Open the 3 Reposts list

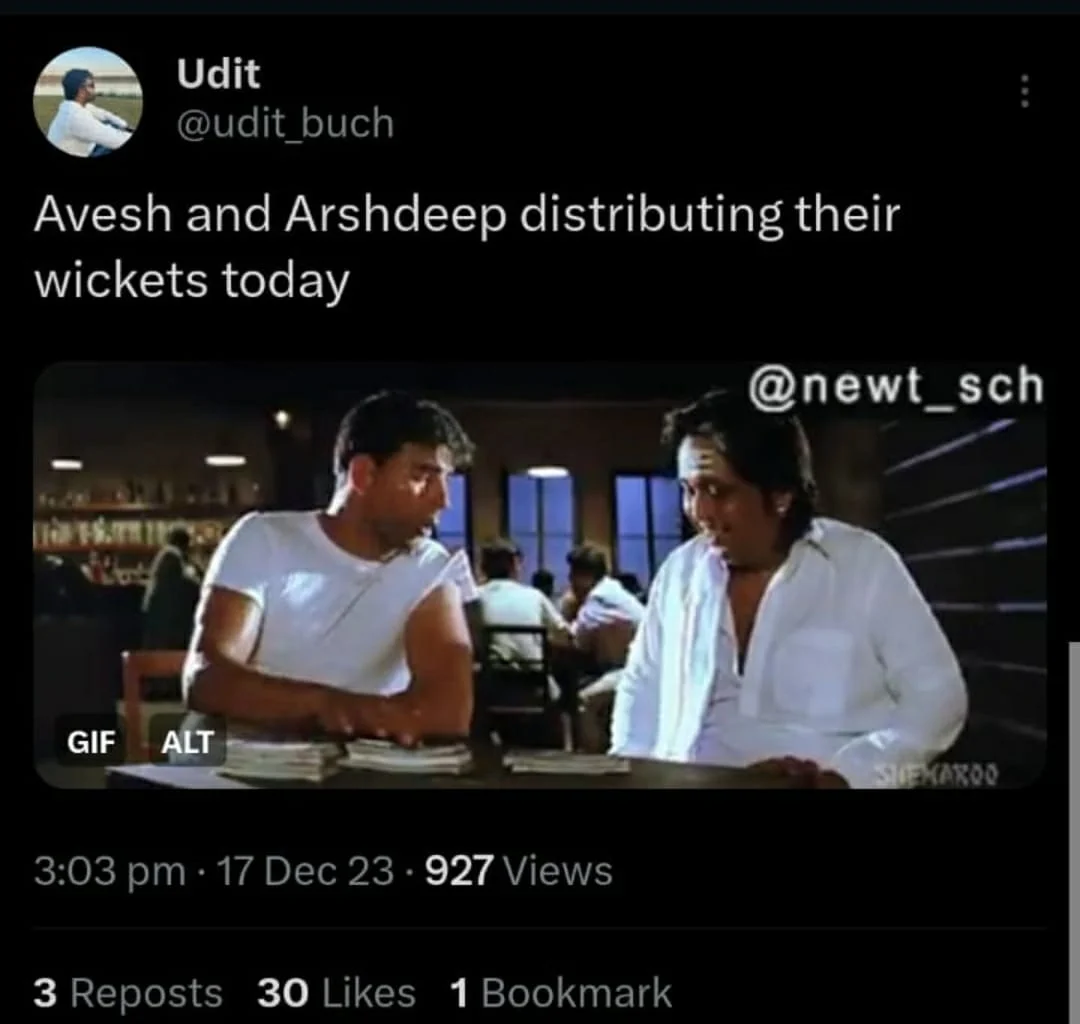128,992
